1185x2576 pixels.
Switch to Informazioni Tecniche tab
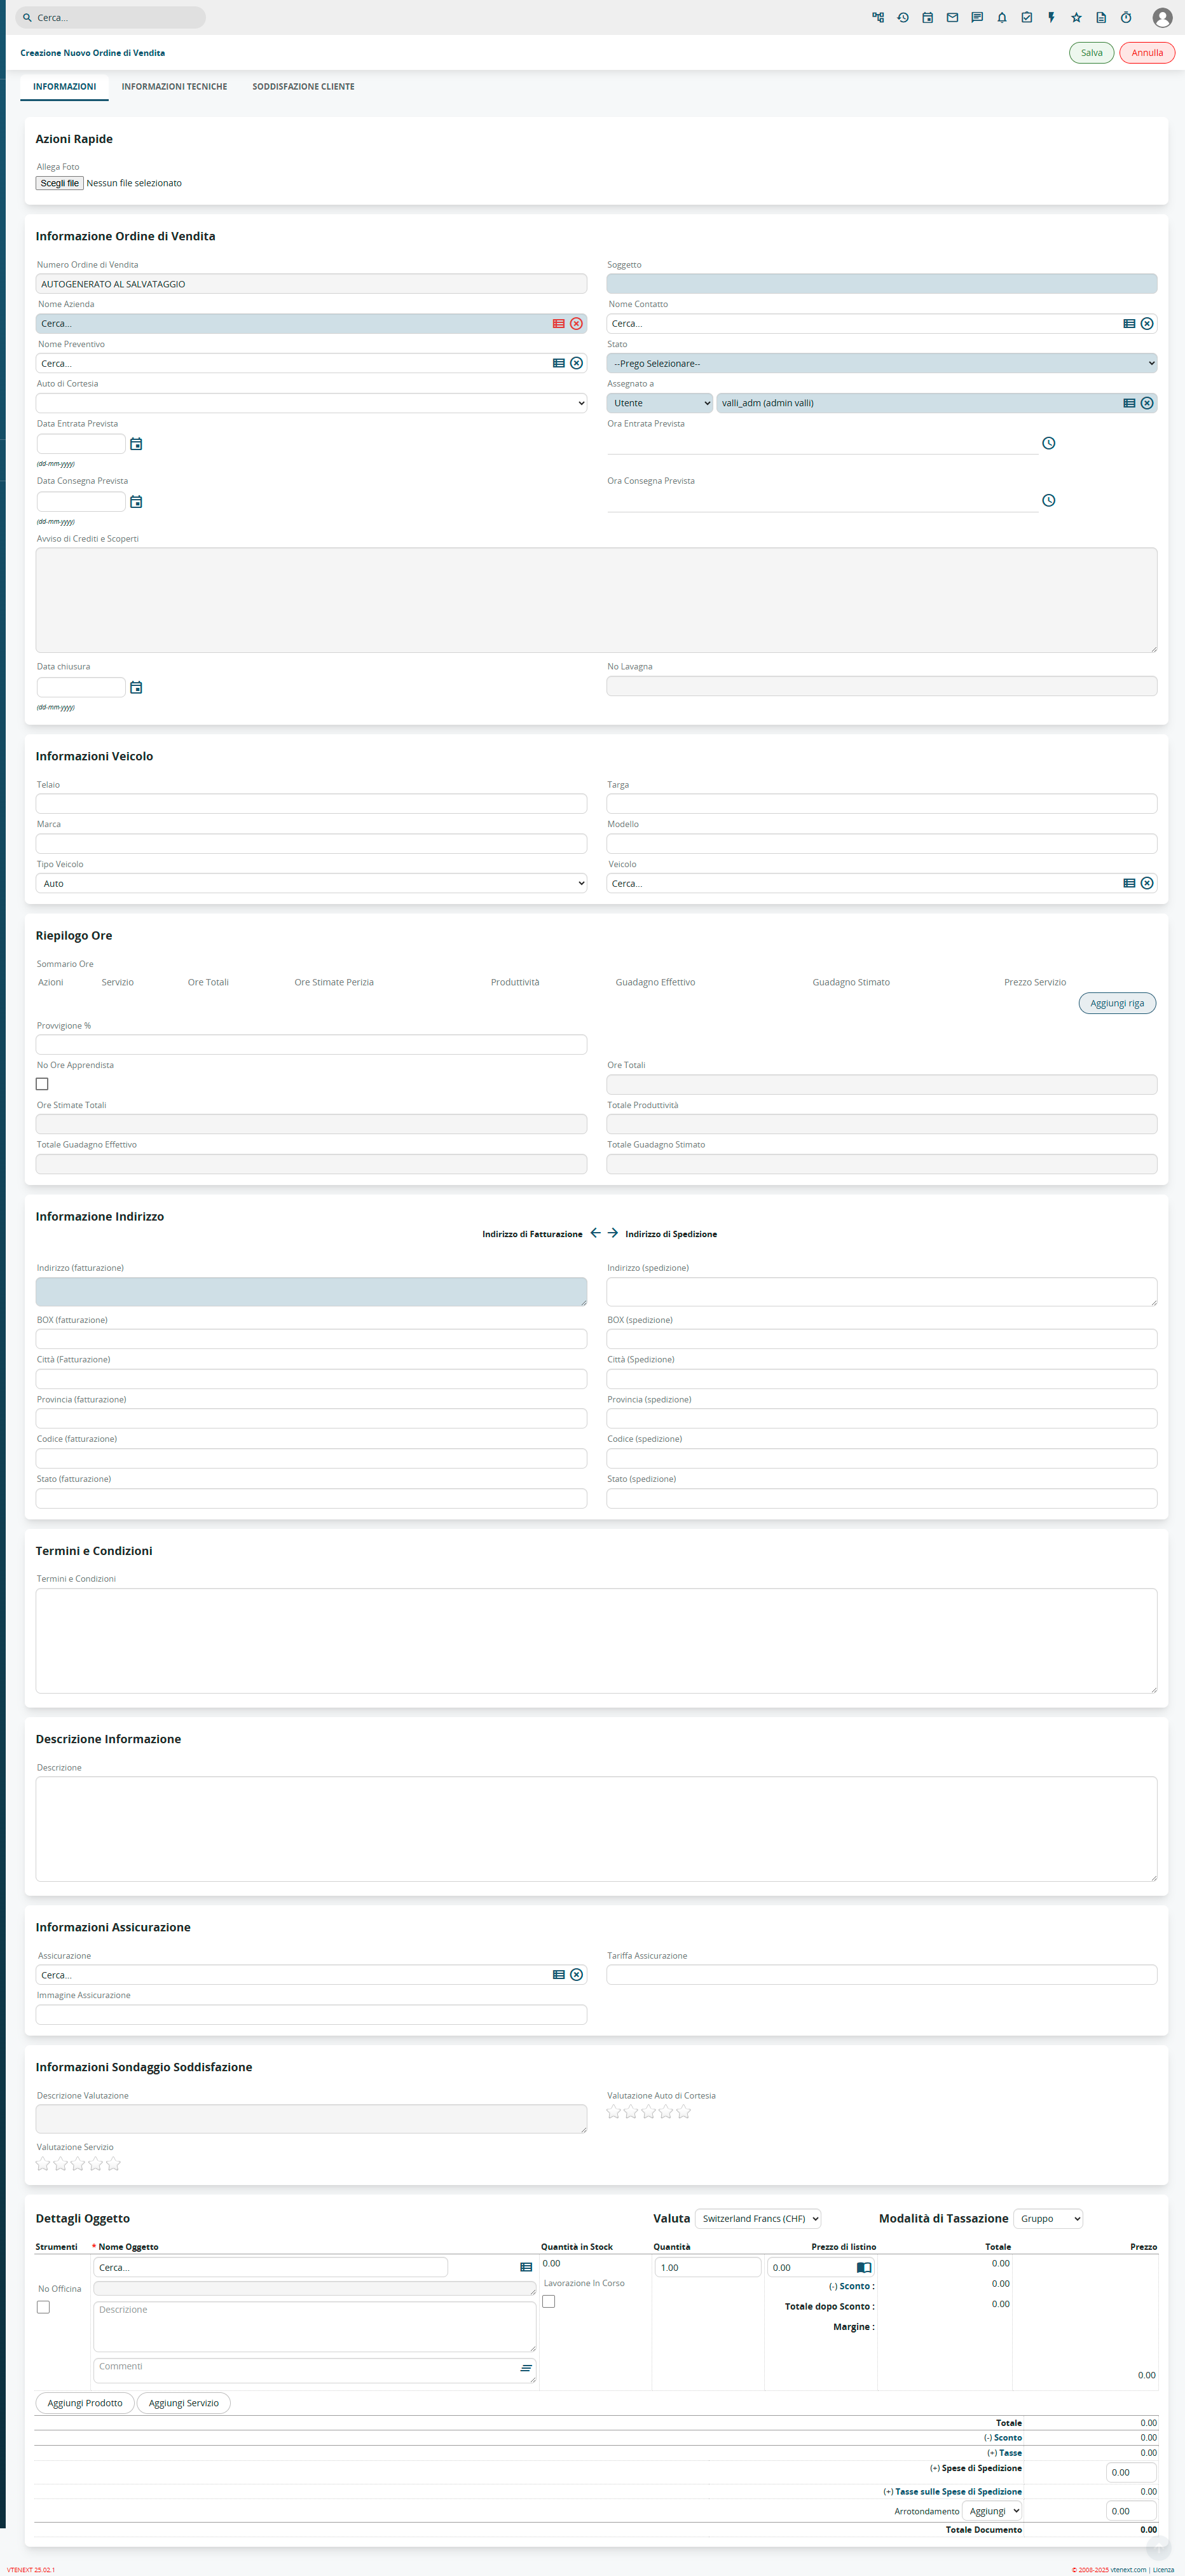174,87
